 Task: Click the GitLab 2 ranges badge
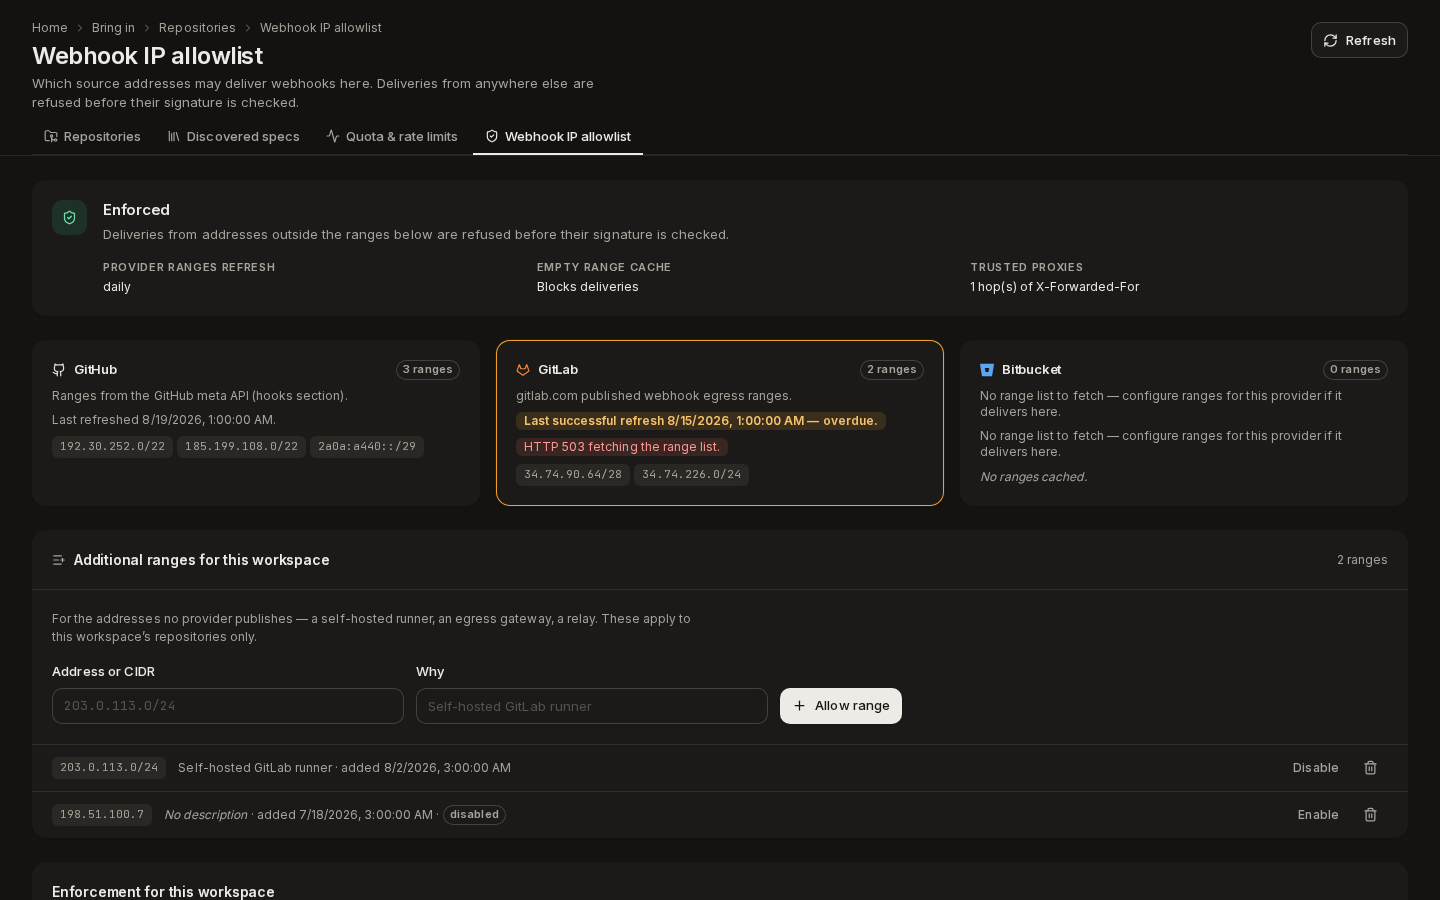click(x=892, y=370)
